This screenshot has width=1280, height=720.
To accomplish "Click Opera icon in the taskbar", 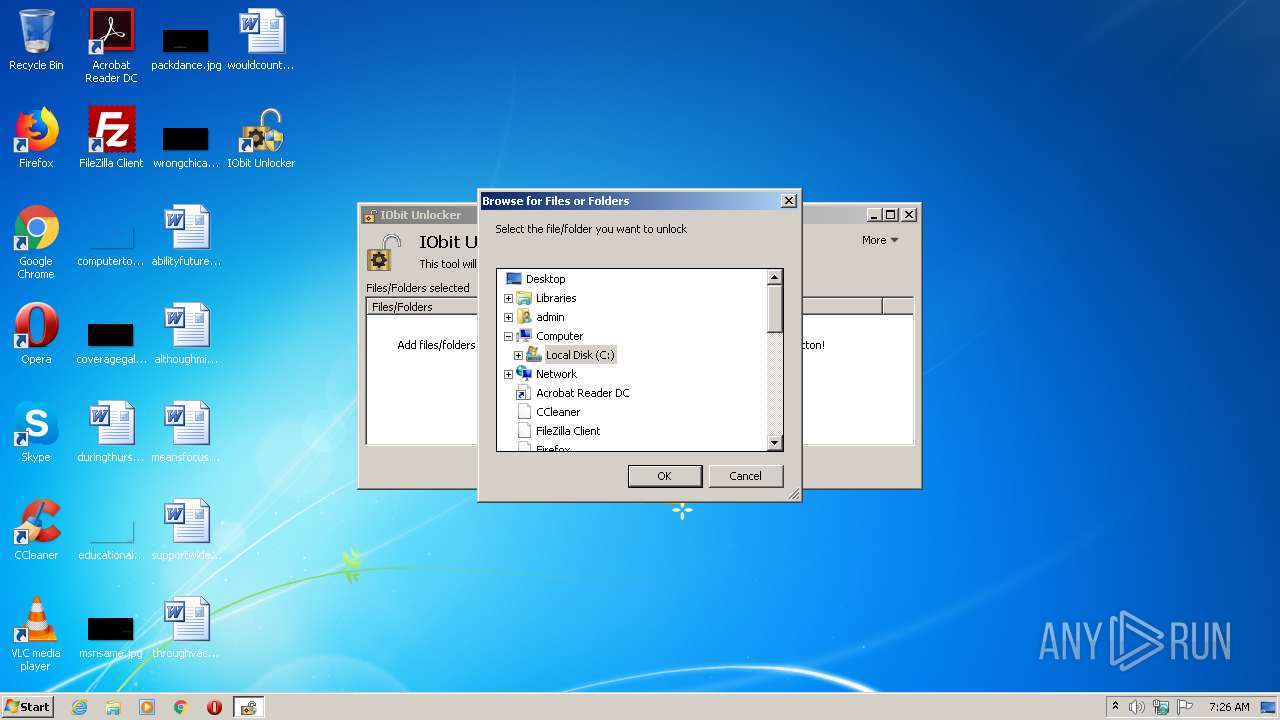I will (214, 707).
